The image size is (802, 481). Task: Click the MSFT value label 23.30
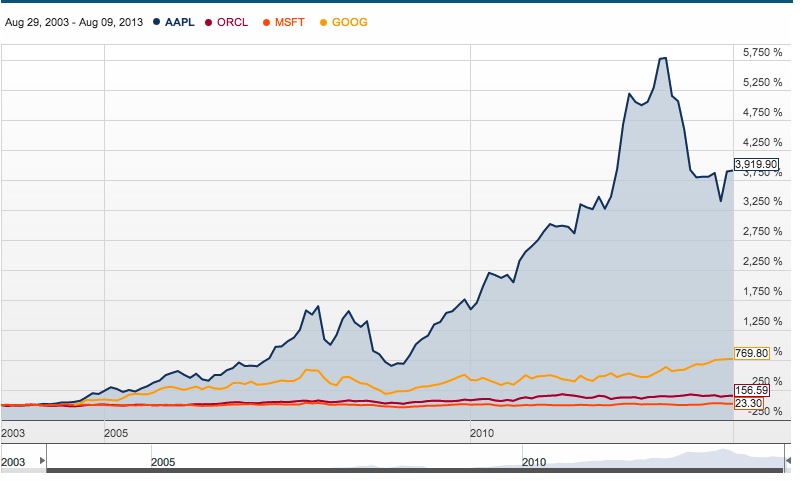748,403
